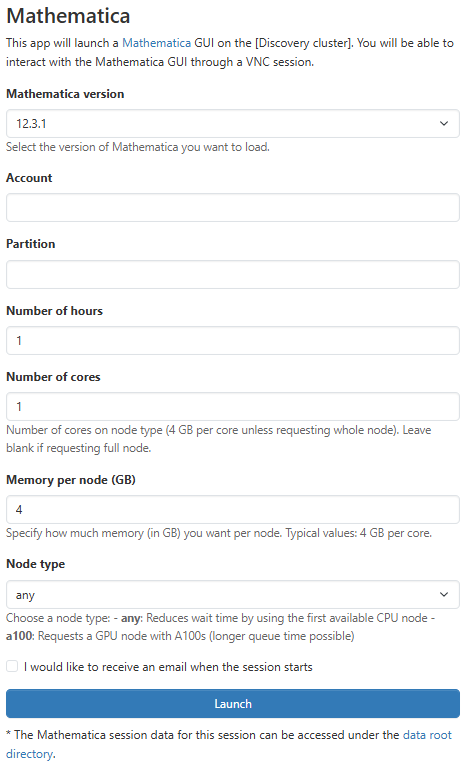
Task: Enable the email notification checkbox
Action: click(12, 666)
